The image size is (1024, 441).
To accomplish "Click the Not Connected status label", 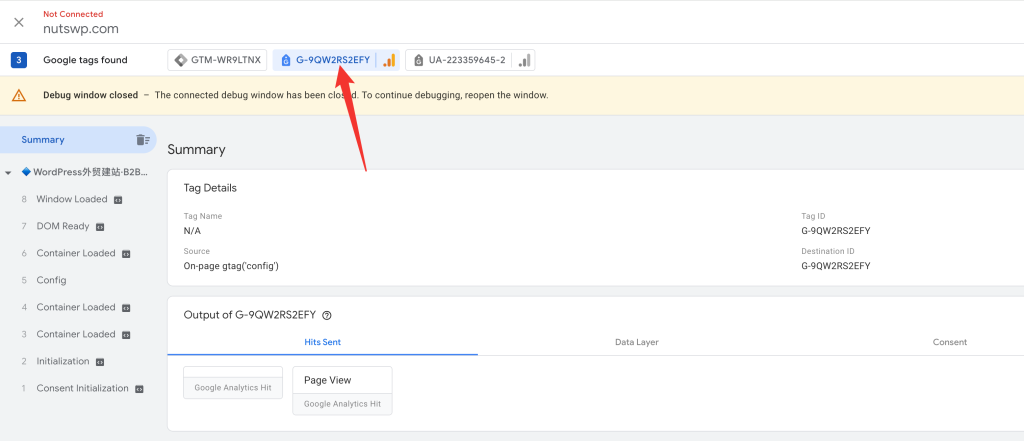I will tap(73, 14).
